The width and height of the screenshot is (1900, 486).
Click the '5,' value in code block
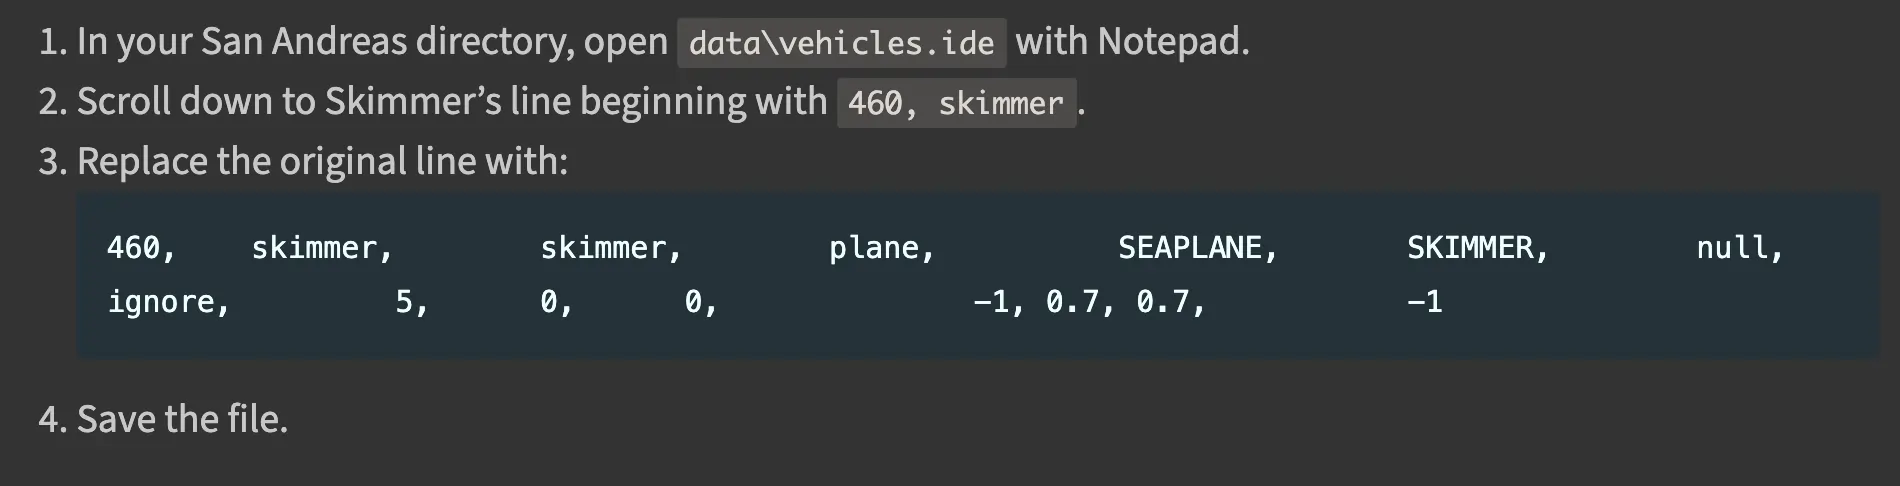click(412, 301)
